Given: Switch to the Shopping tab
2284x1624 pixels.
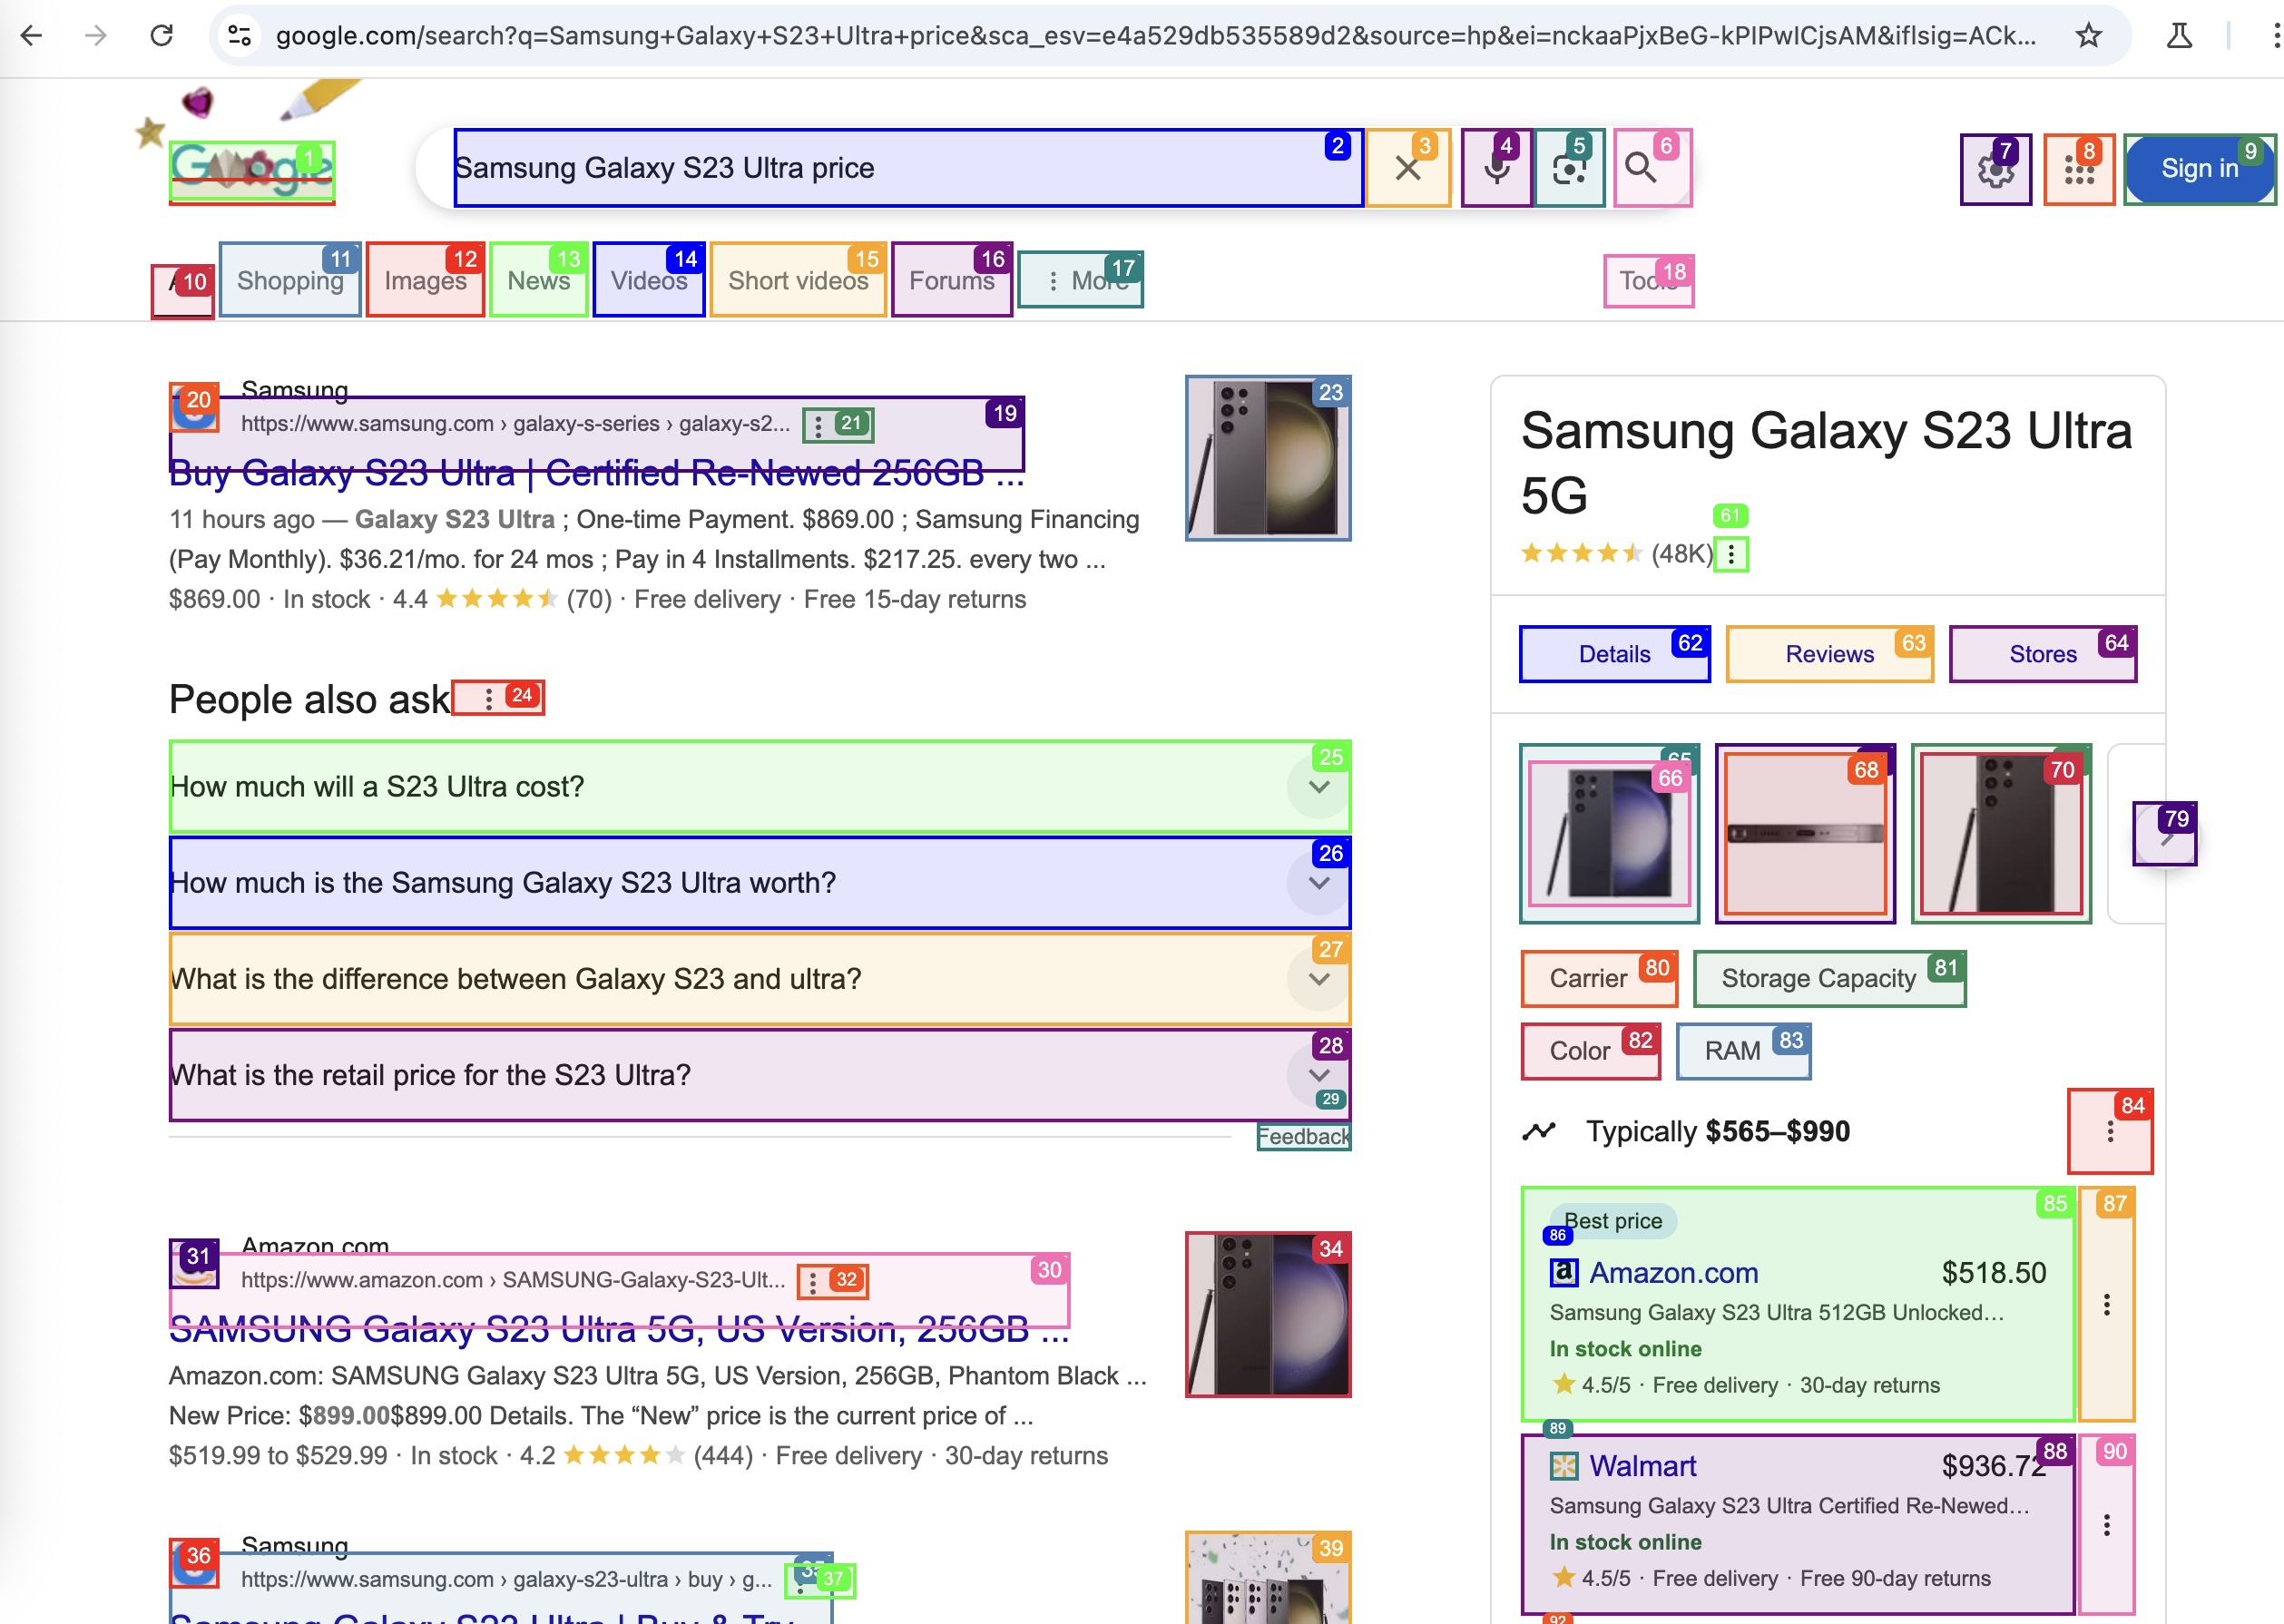Looking at the screenshot, I should coord(290,280).
